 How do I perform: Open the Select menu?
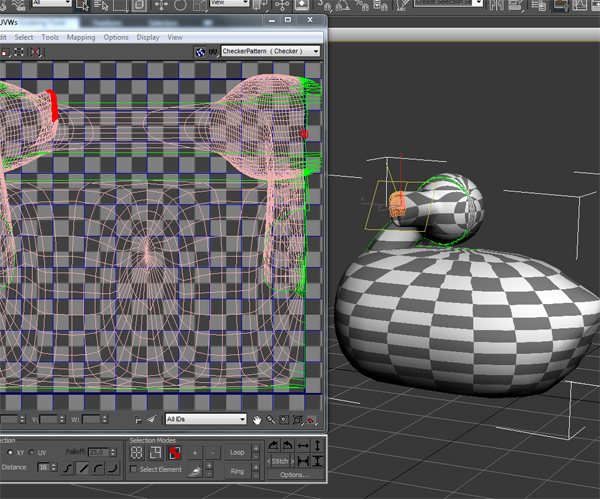[24, 37]
